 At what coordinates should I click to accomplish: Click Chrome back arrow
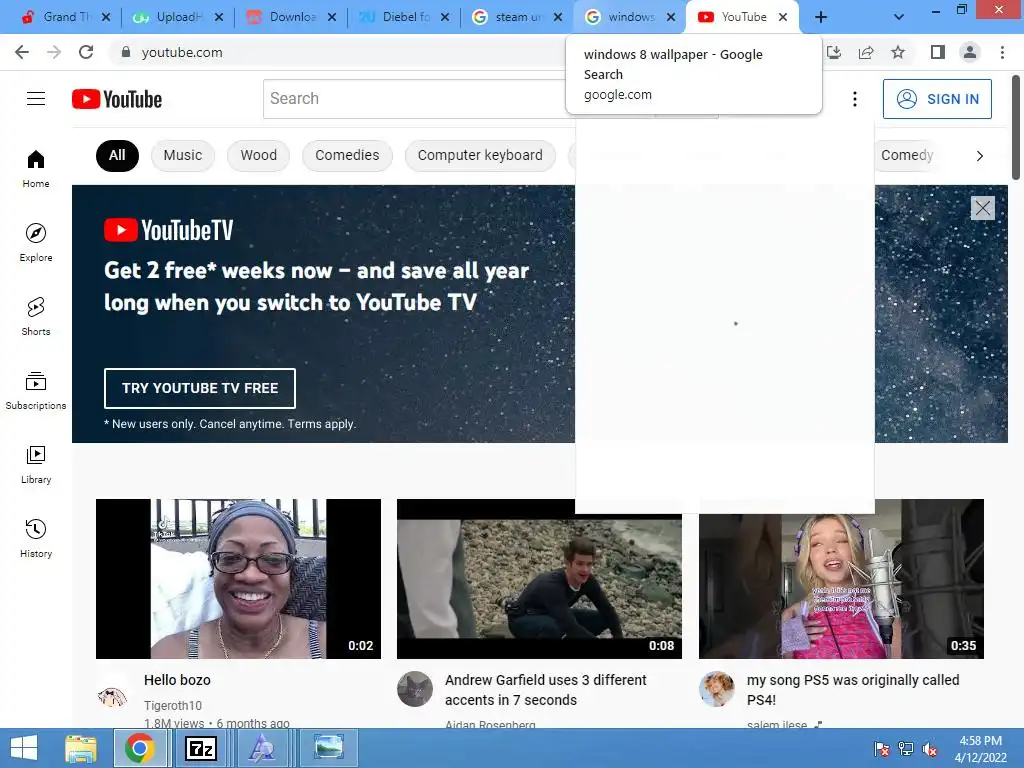(x=22, y=52)
